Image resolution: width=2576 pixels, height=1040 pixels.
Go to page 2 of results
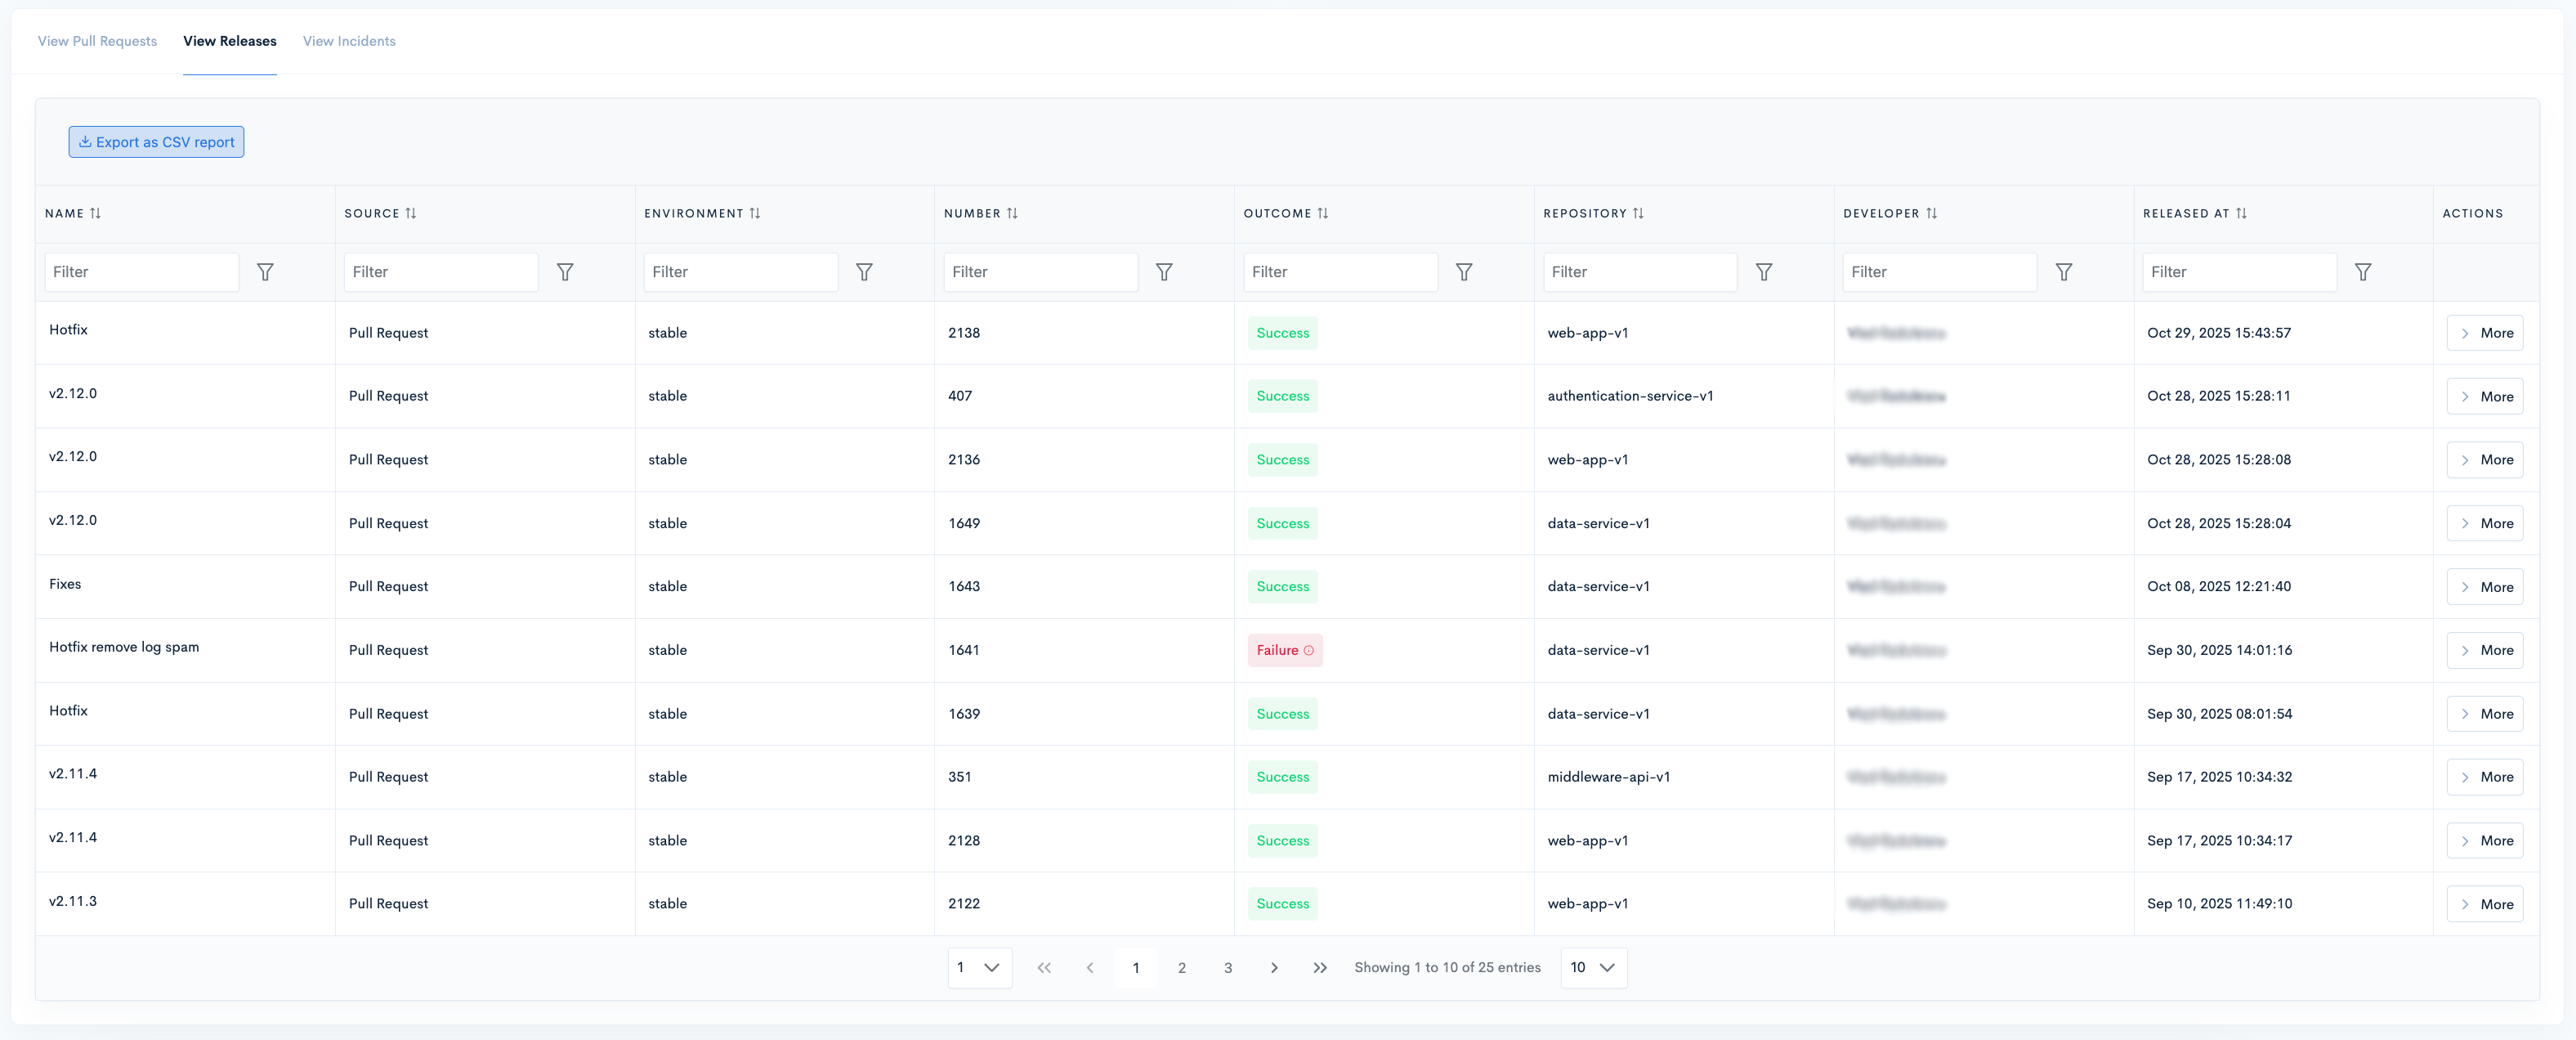tap(1181, 967)
